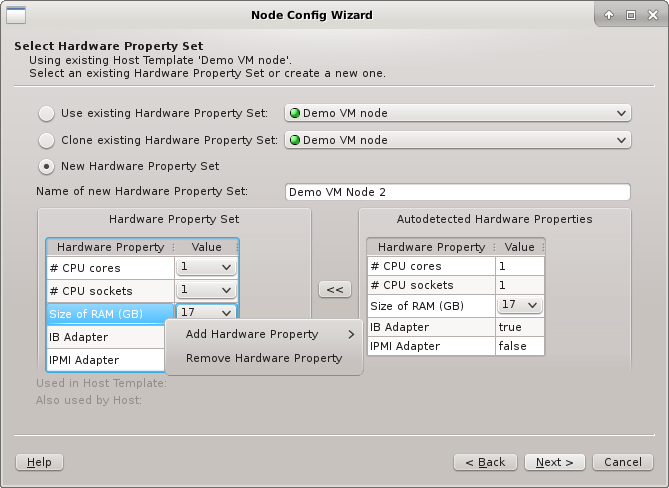
Task: Select the '# CPU cores' row in left table
Action: 111,268
